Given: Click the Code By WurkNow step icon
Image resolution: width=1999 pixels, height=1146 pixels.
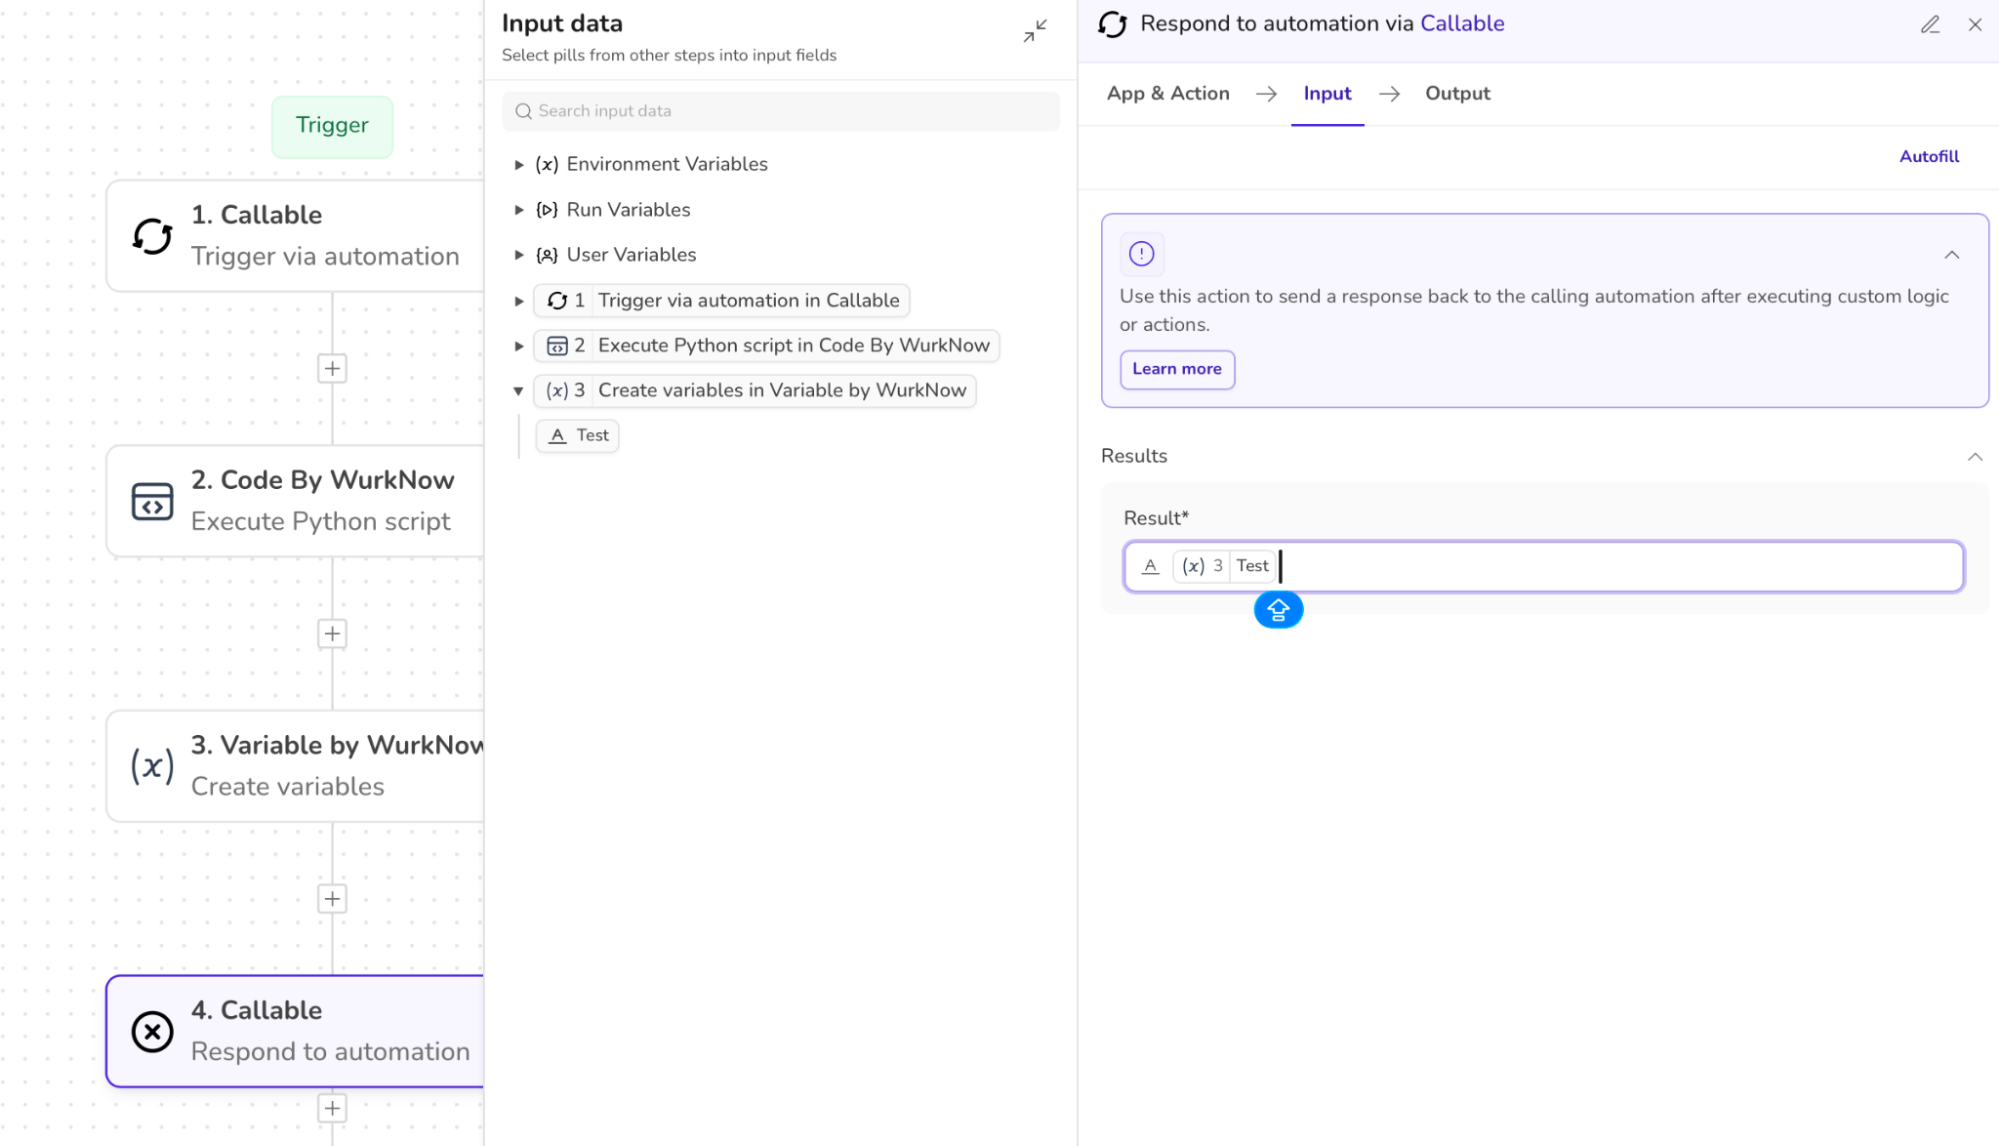Looking at the screenshot, I should (x=152, y=501).
